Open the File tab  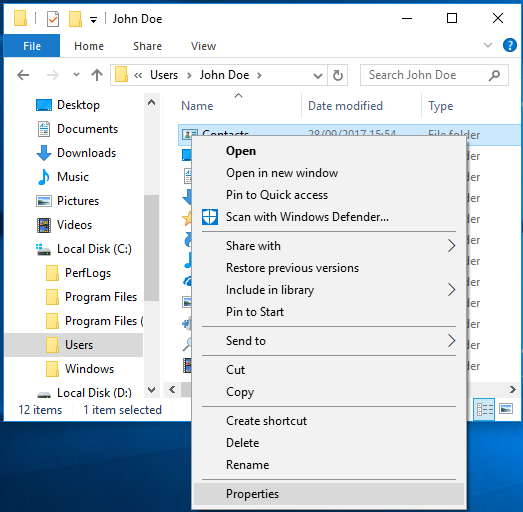(32, 46)
